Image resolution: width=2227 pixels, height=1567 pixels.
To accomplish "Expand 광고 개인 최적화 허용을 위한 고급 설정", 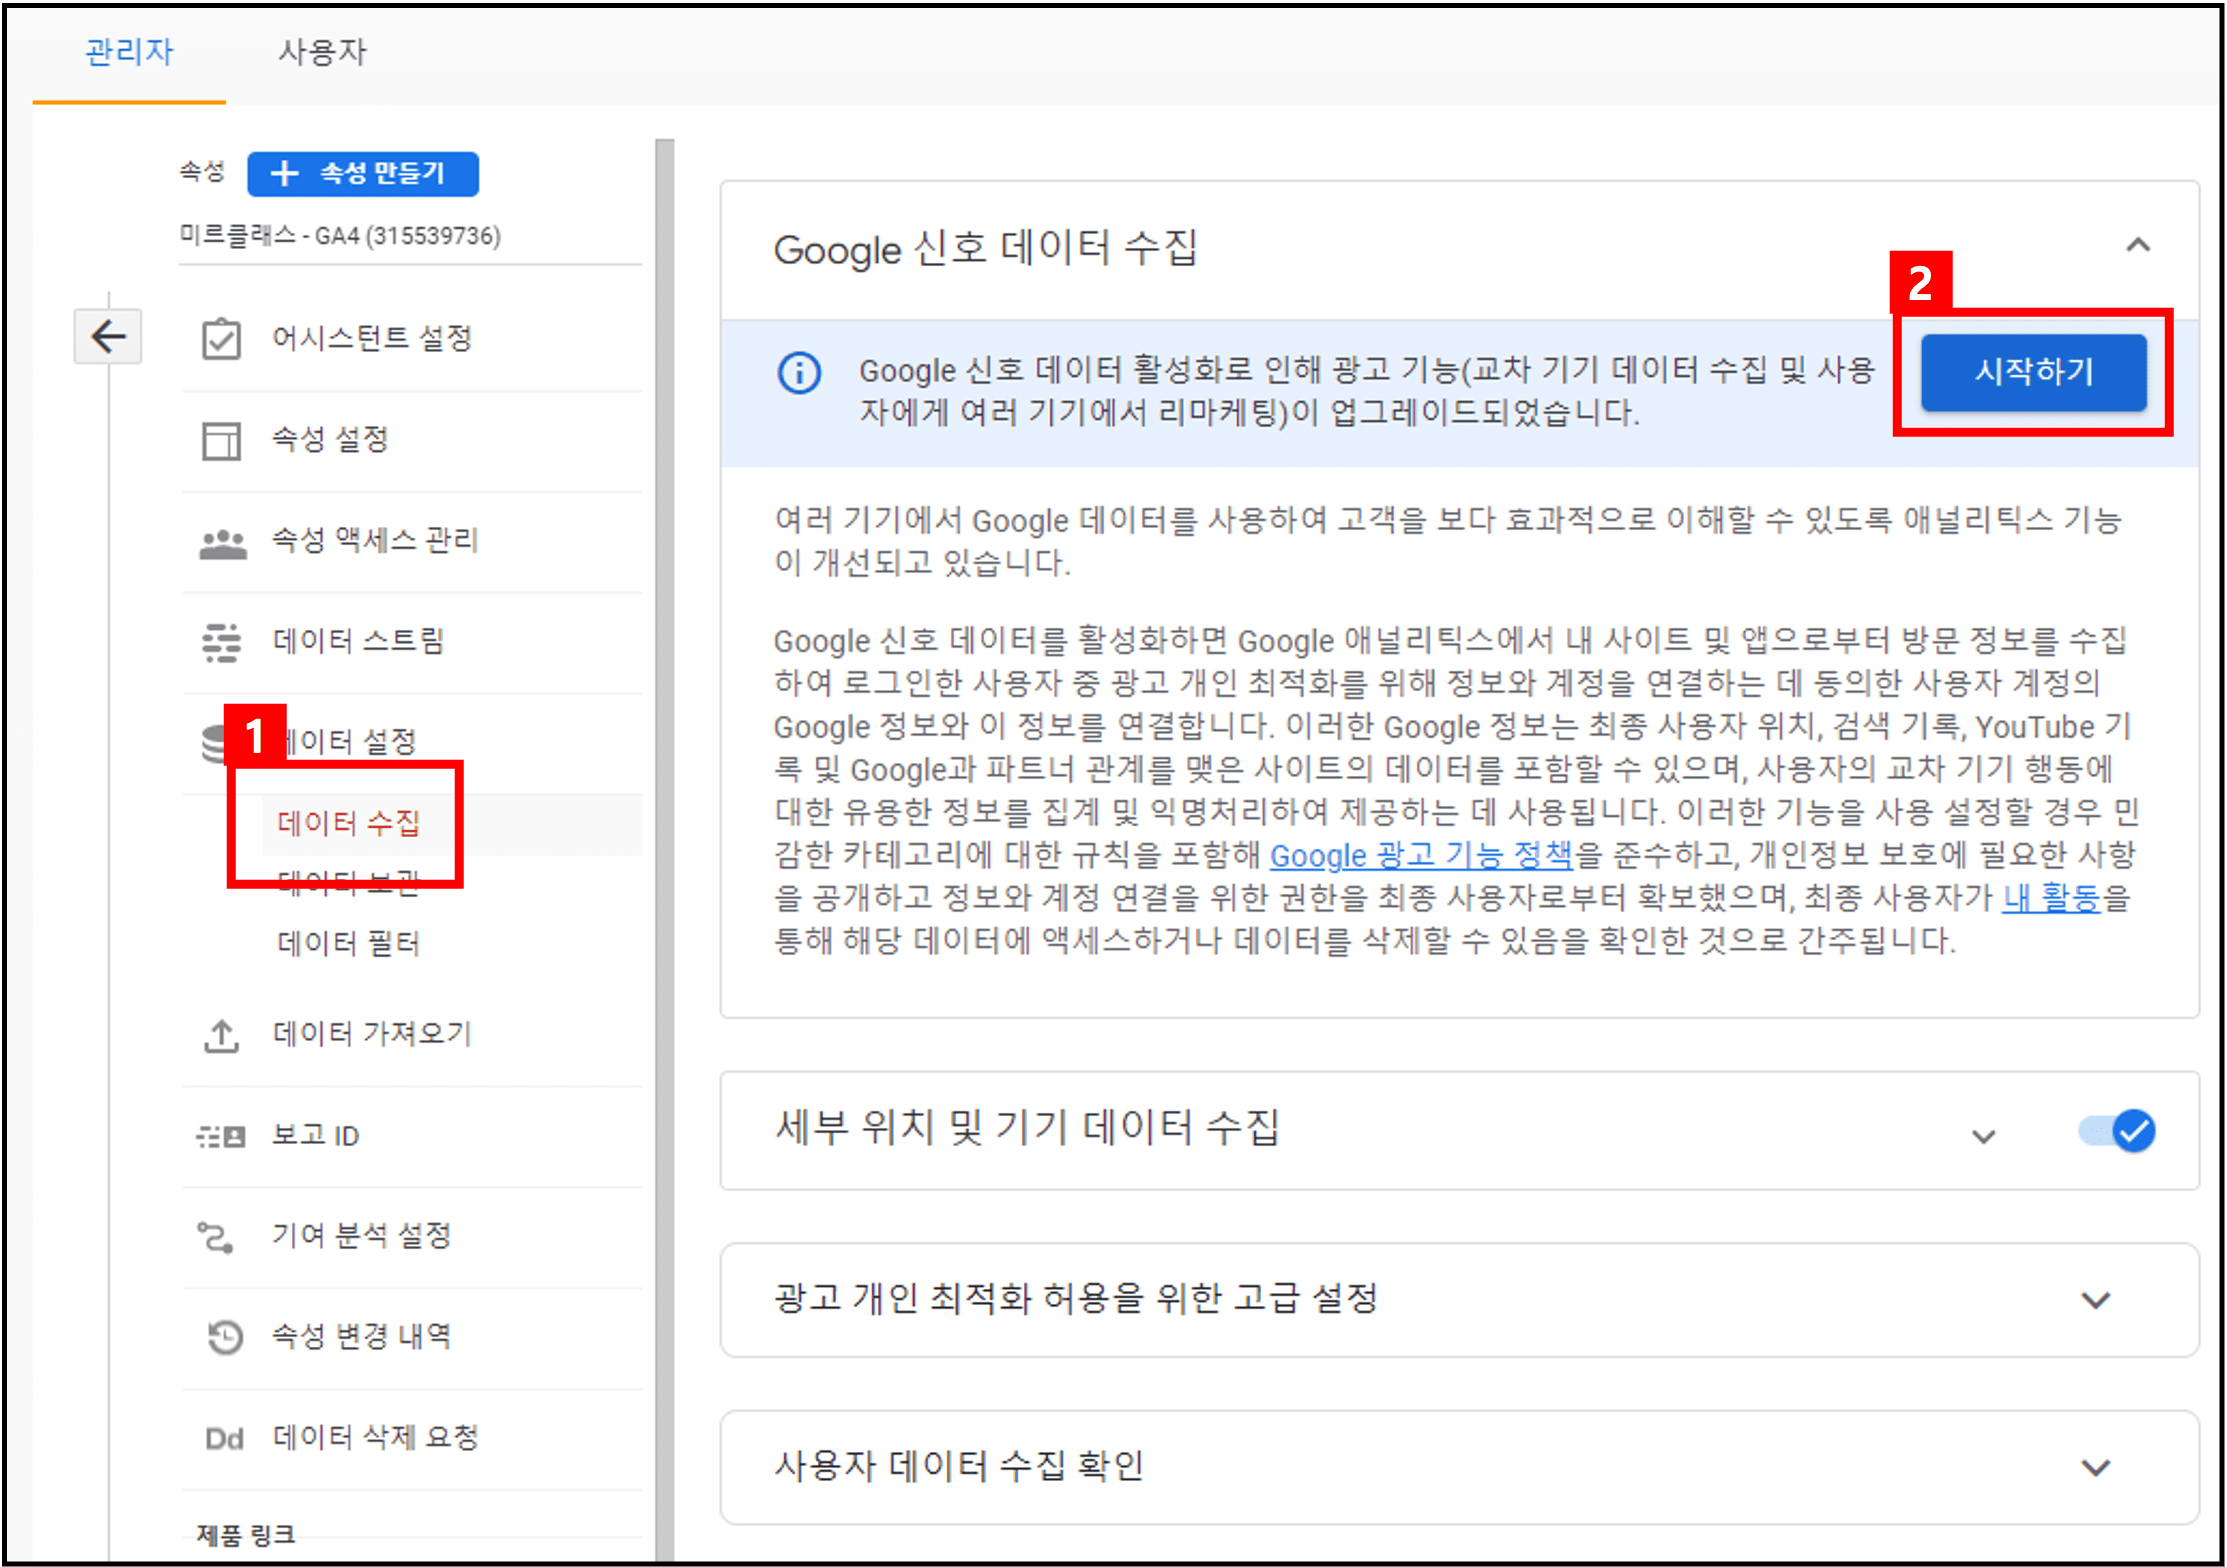I will [2095, 1300].
